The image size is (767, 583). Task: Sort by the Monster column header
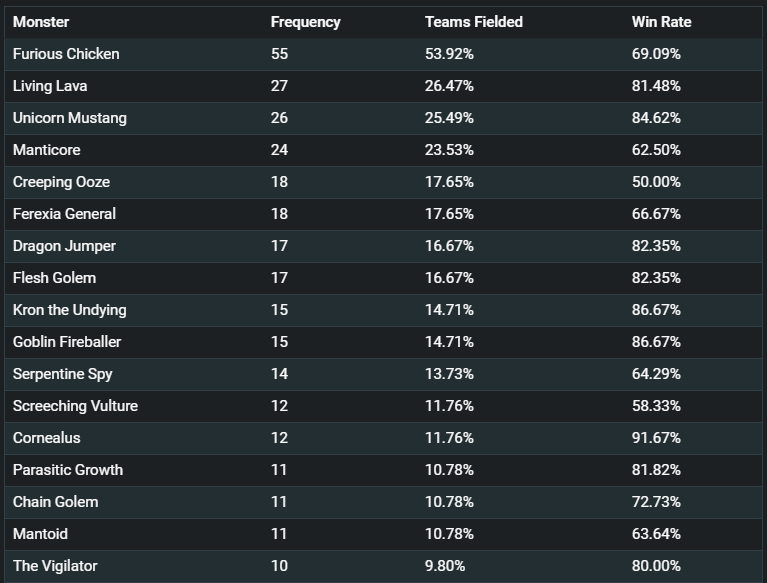tap(41, 22)
